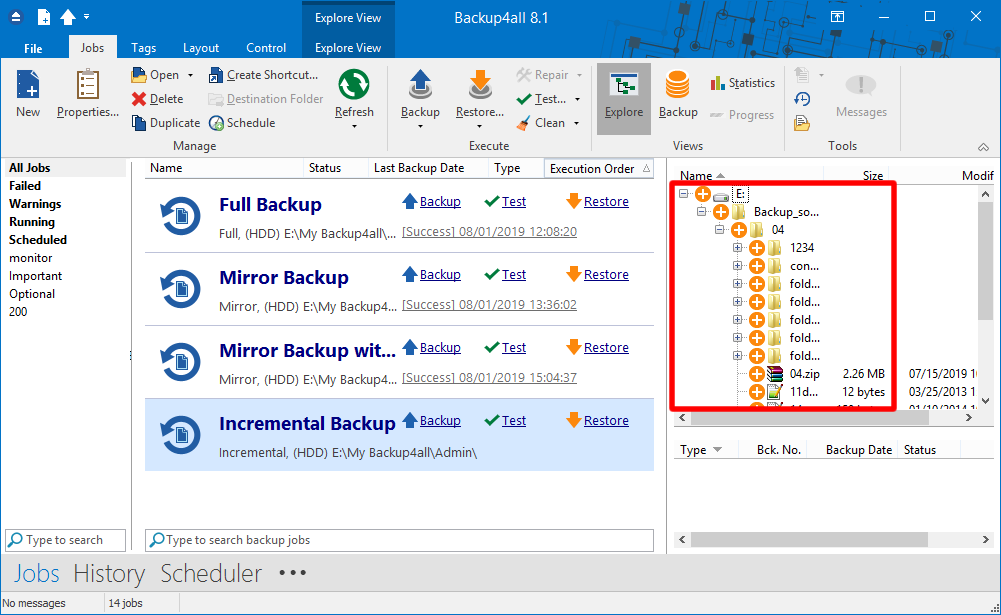The height and width of the screenshot is (615, 1001).
Task: Toggle folder 1234 for restore selection
Action: (x=757, y=248)
